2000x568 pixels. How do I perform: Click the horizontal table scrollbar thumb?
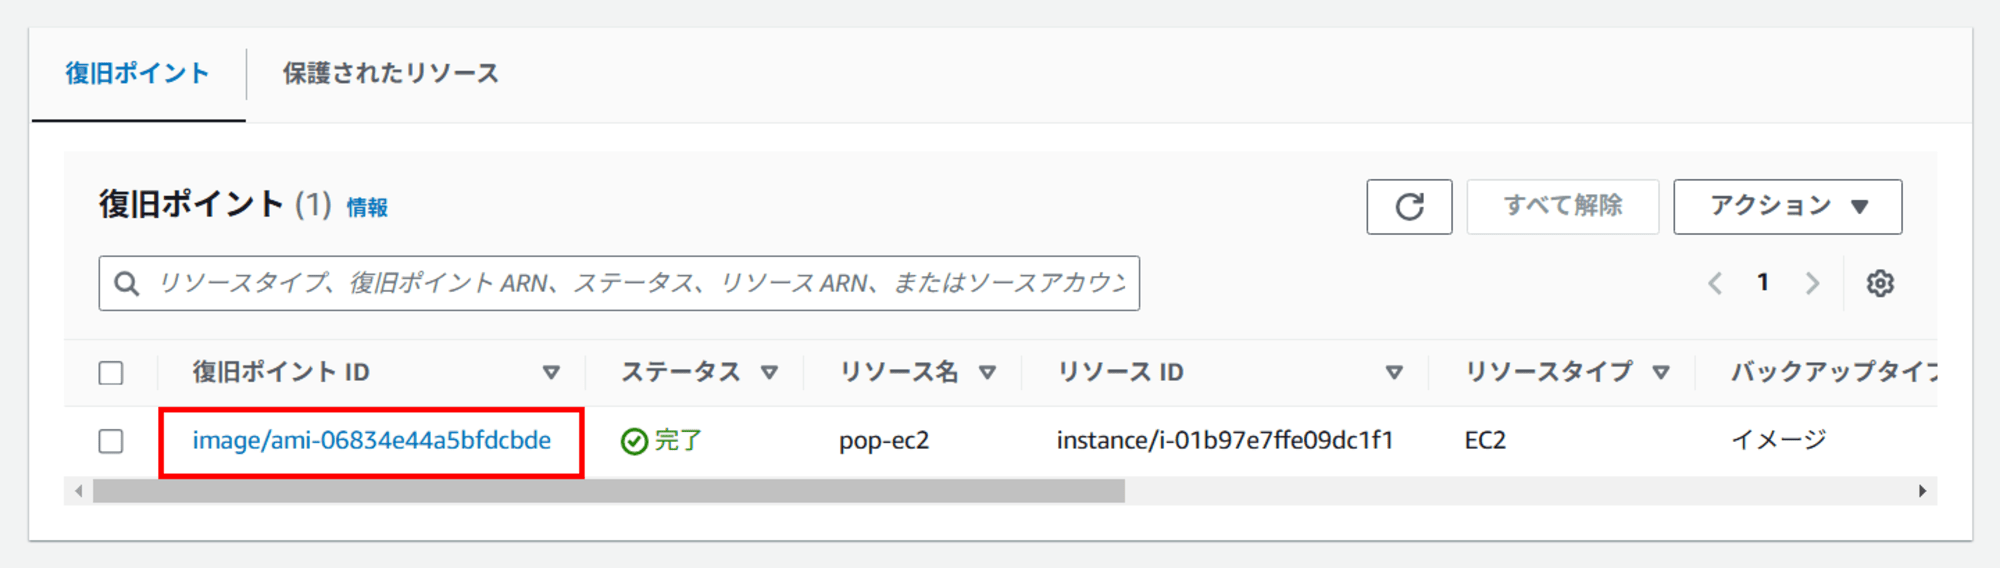click(x=609, y=491)
